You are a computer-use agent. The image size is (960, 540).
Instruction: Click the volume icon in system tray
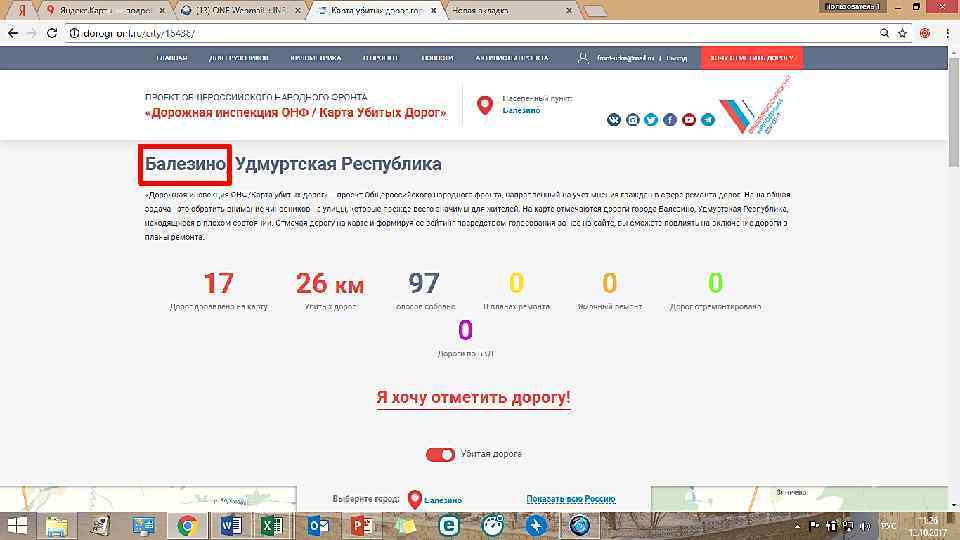(x=865, y=526)
